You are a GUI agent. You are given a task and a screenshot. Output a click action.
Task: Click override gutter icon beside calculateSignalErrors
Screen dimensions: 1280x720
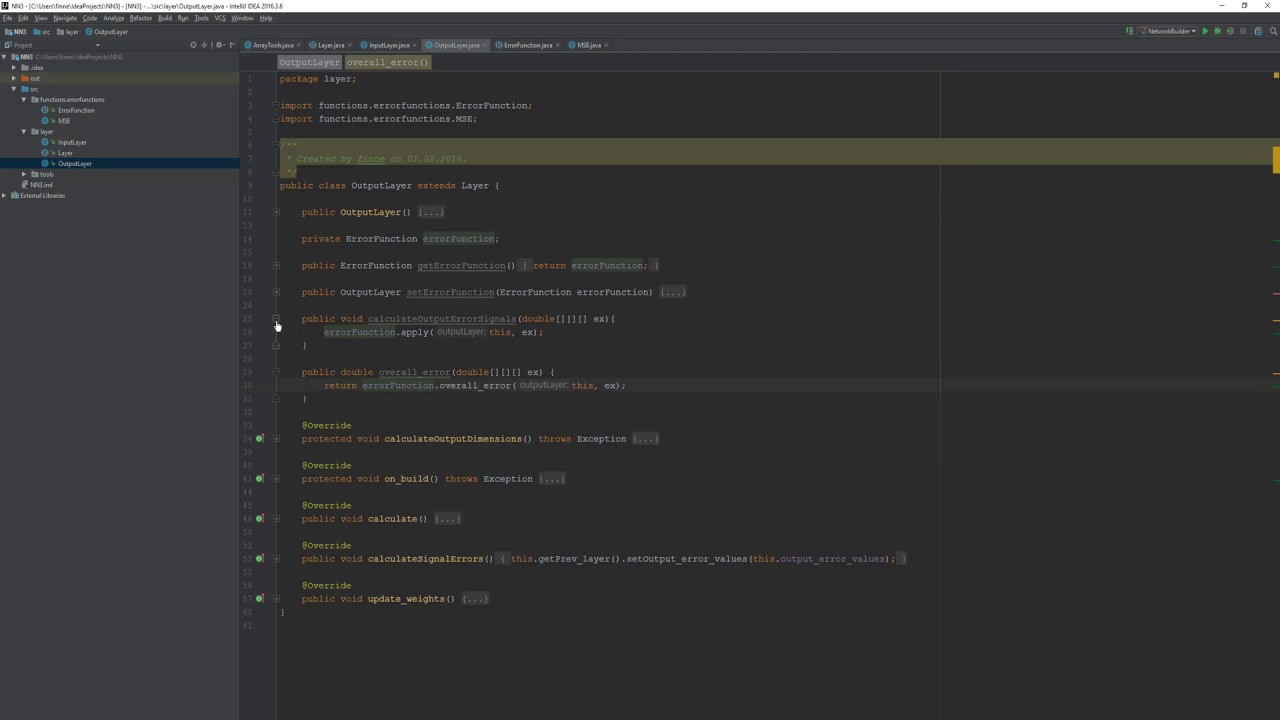point(259,558)
